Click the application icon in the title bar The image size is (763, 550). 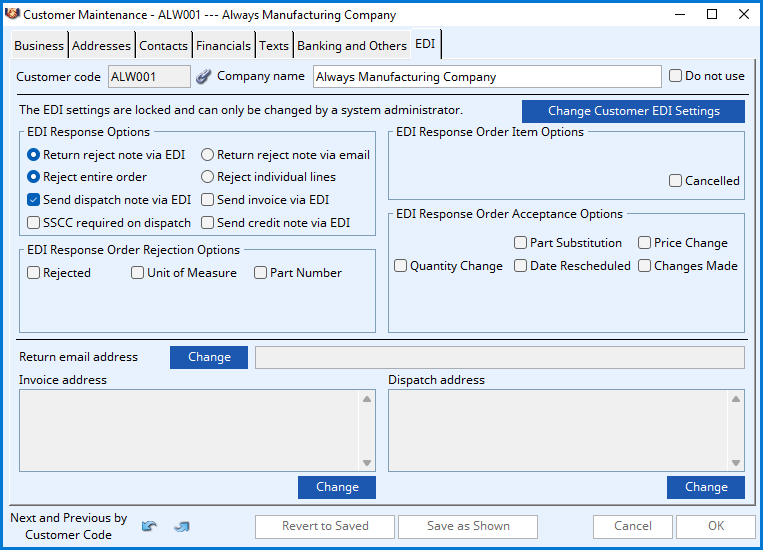[12, 14]
